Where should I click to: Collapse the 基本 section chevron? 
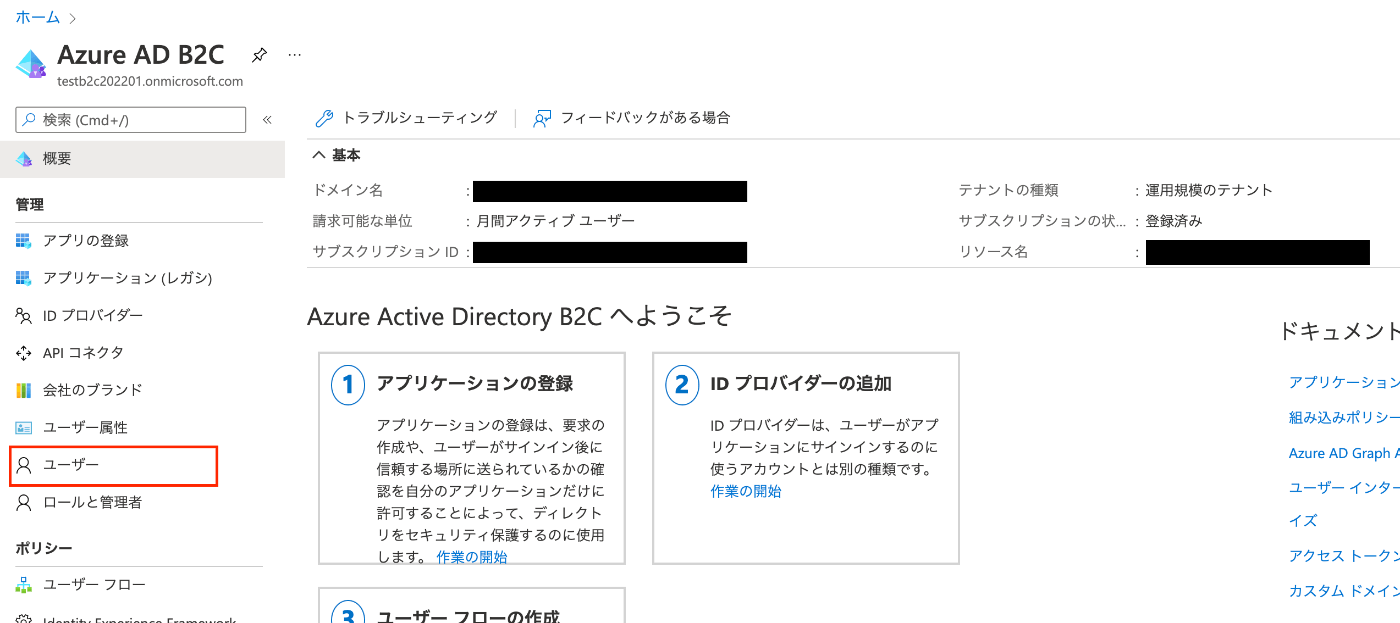(x=318, y=155)
